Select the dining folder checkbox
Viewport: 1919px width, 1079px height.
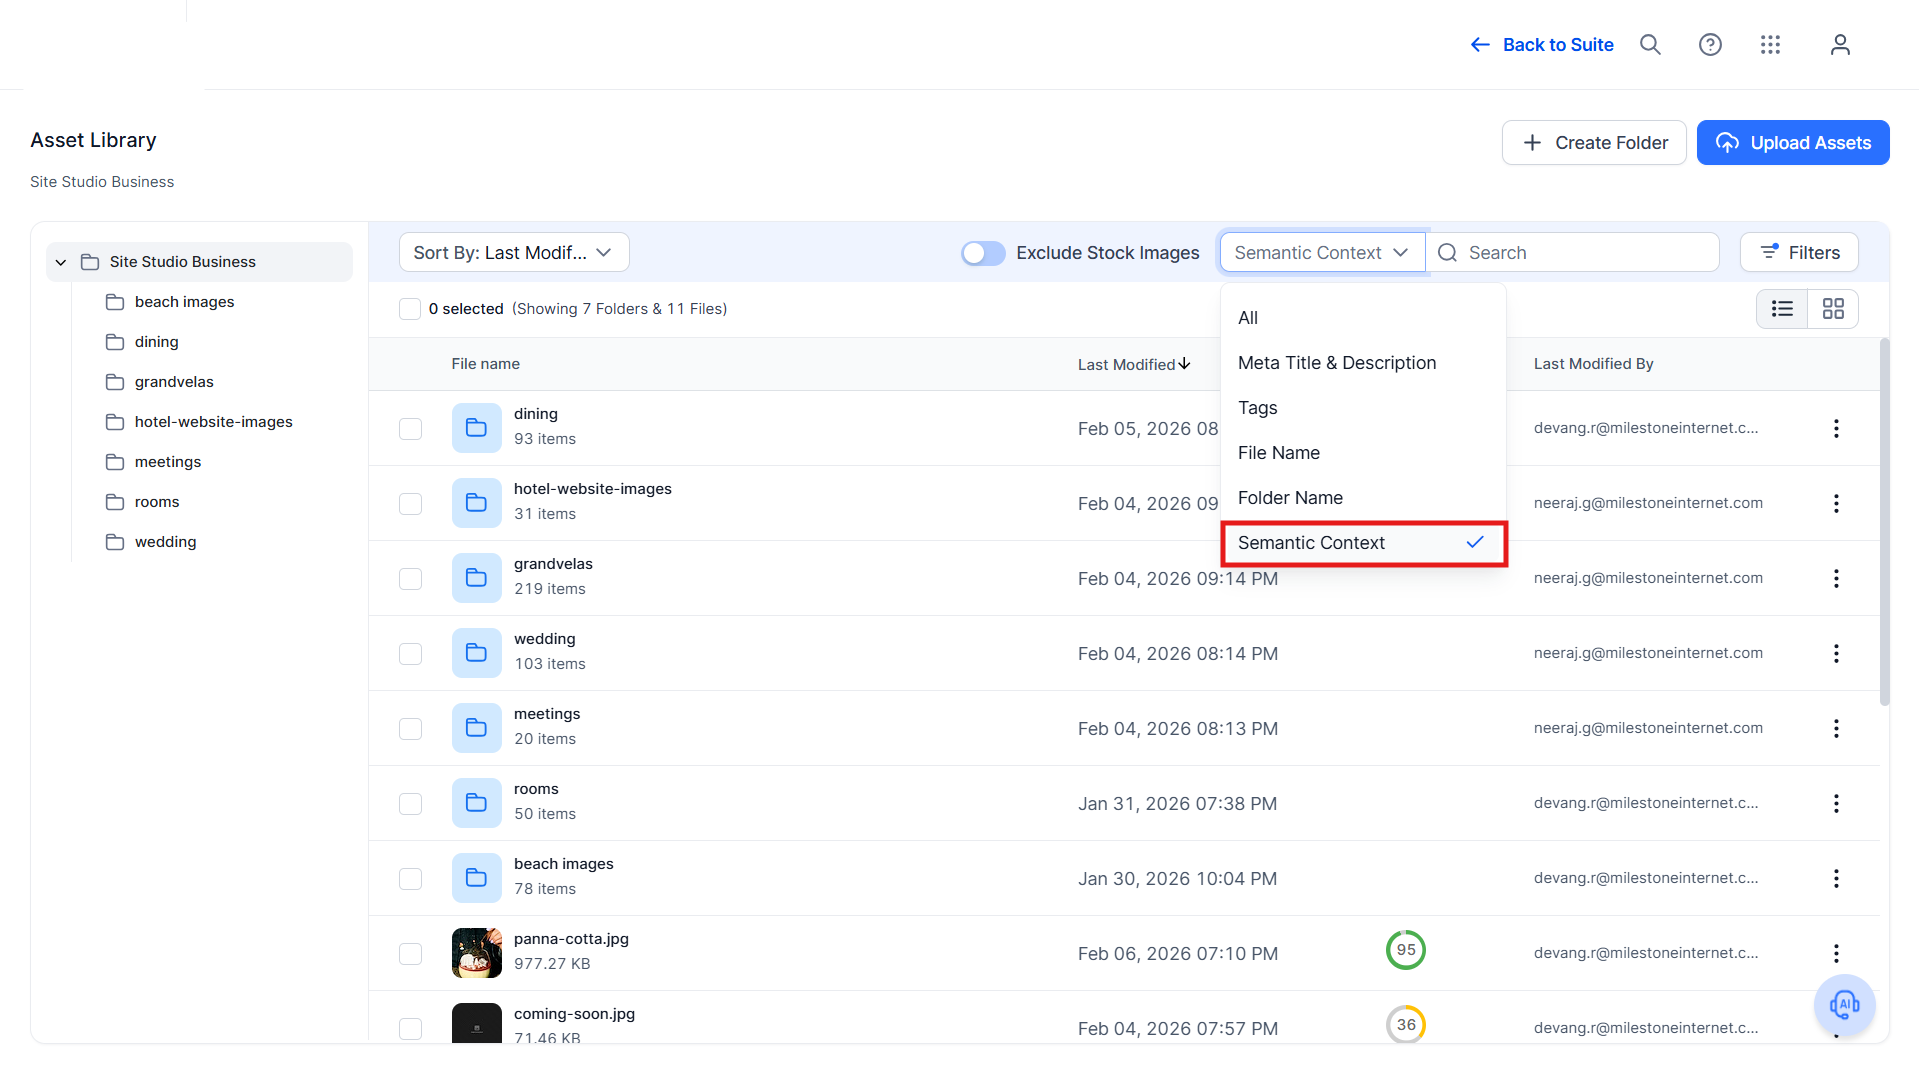point(410,429)
